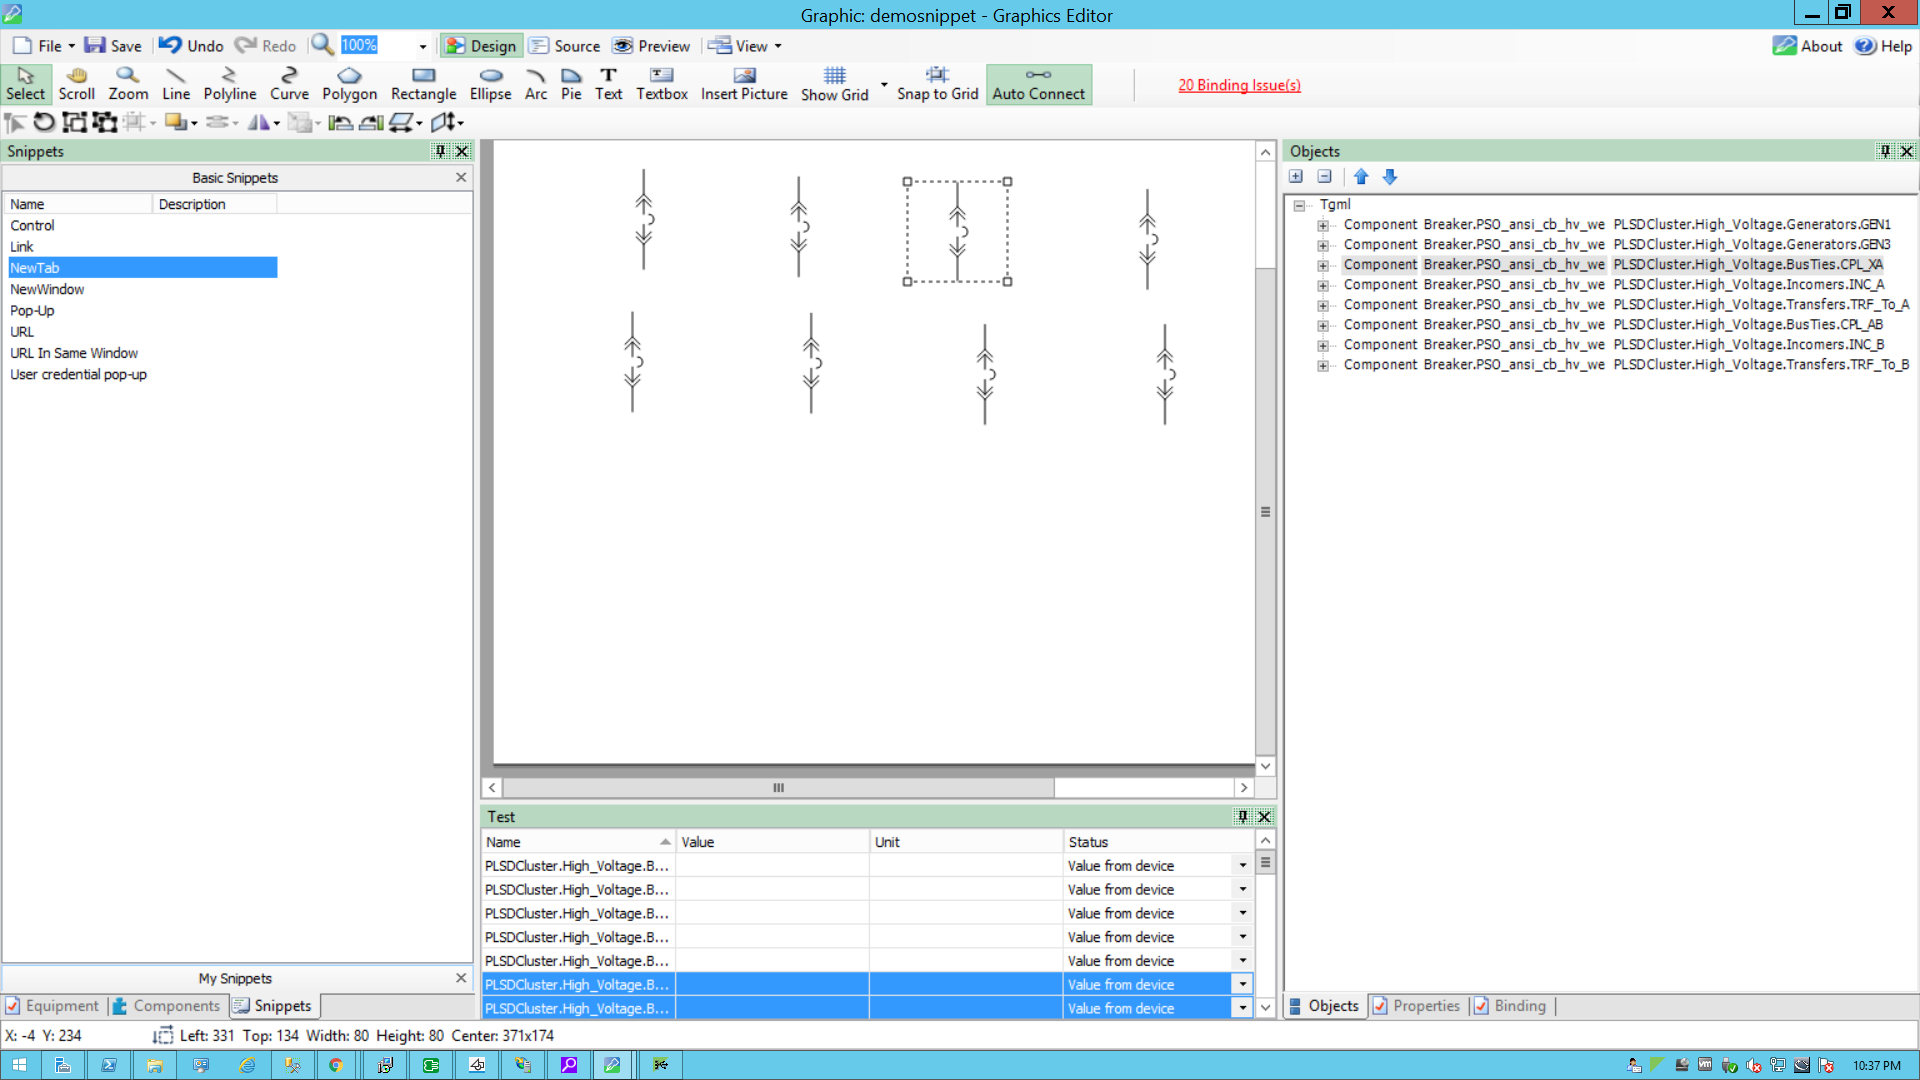Enable Snap to Grid
The width and height of the screenshot is (1920, 1080).
coord(937,84)
